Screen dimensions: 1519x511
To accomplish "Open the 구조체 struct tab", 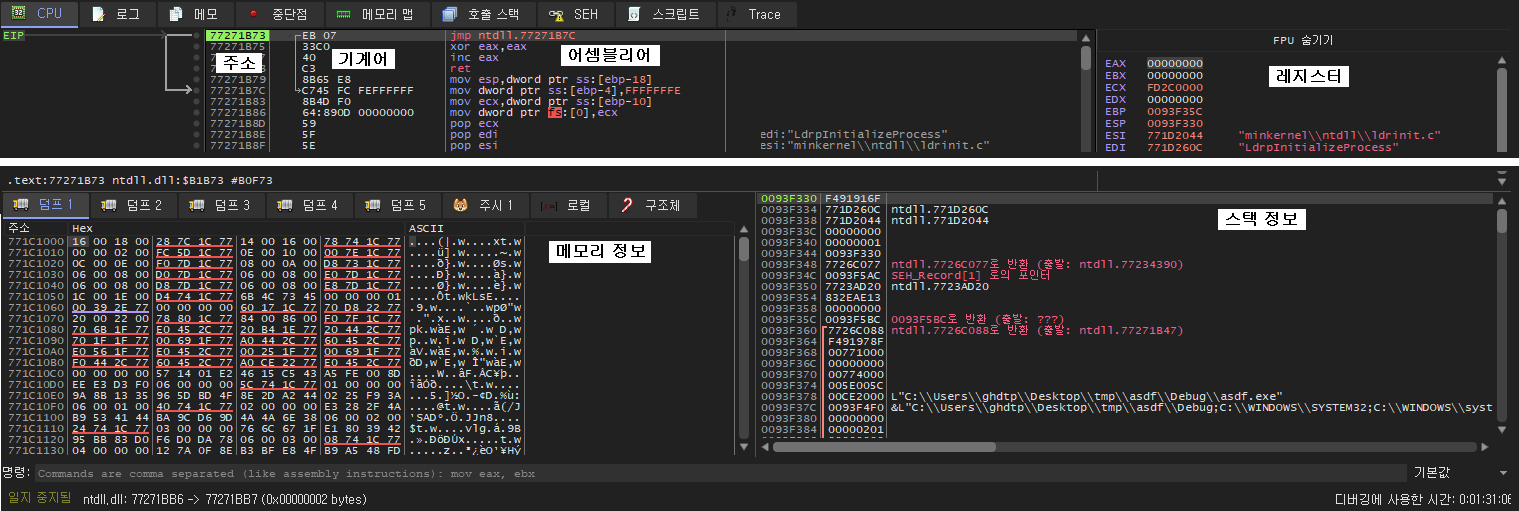I will 651,205.
